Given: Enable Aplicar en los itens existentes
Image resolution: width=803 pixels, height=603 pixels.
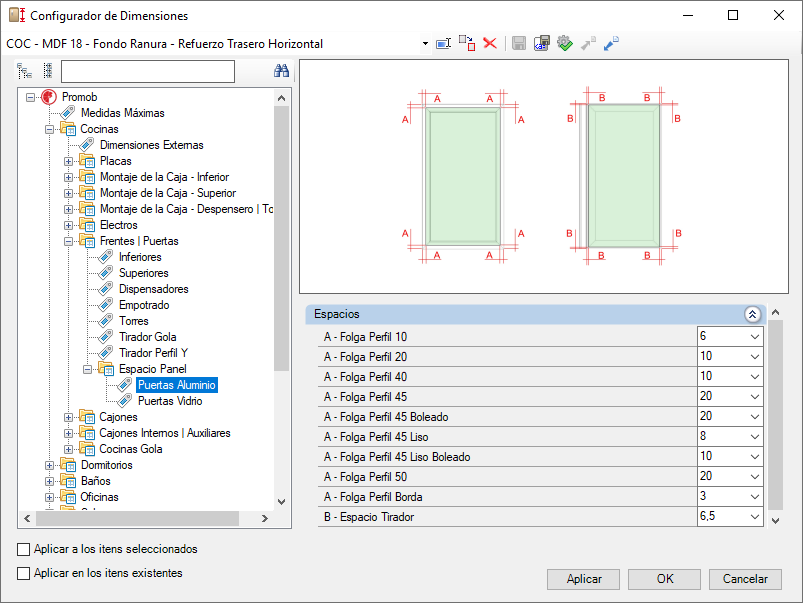Looking at the screenshot, I should pos(24,573).
